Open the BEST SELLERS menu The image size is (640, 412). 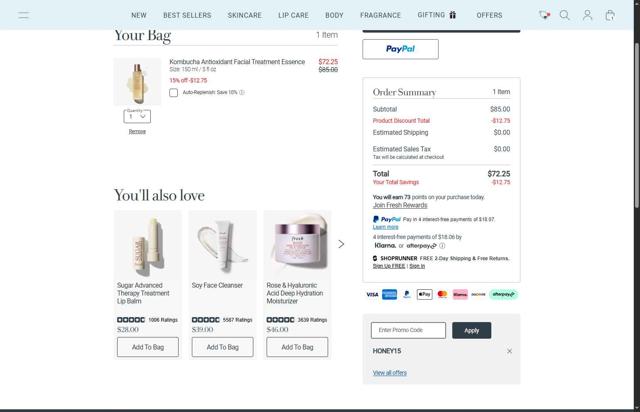pyautogui.click(x=187, y=15)
